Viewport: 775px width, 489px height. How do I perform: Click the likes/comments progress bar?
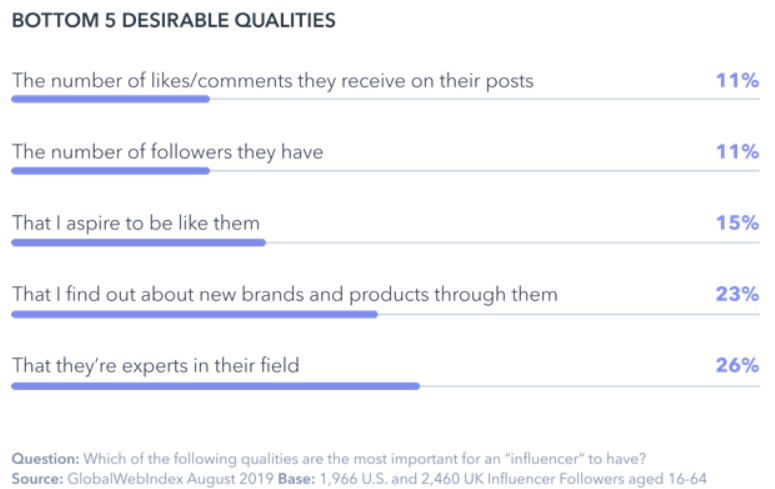pyautogui.click(x=110, y=99)
